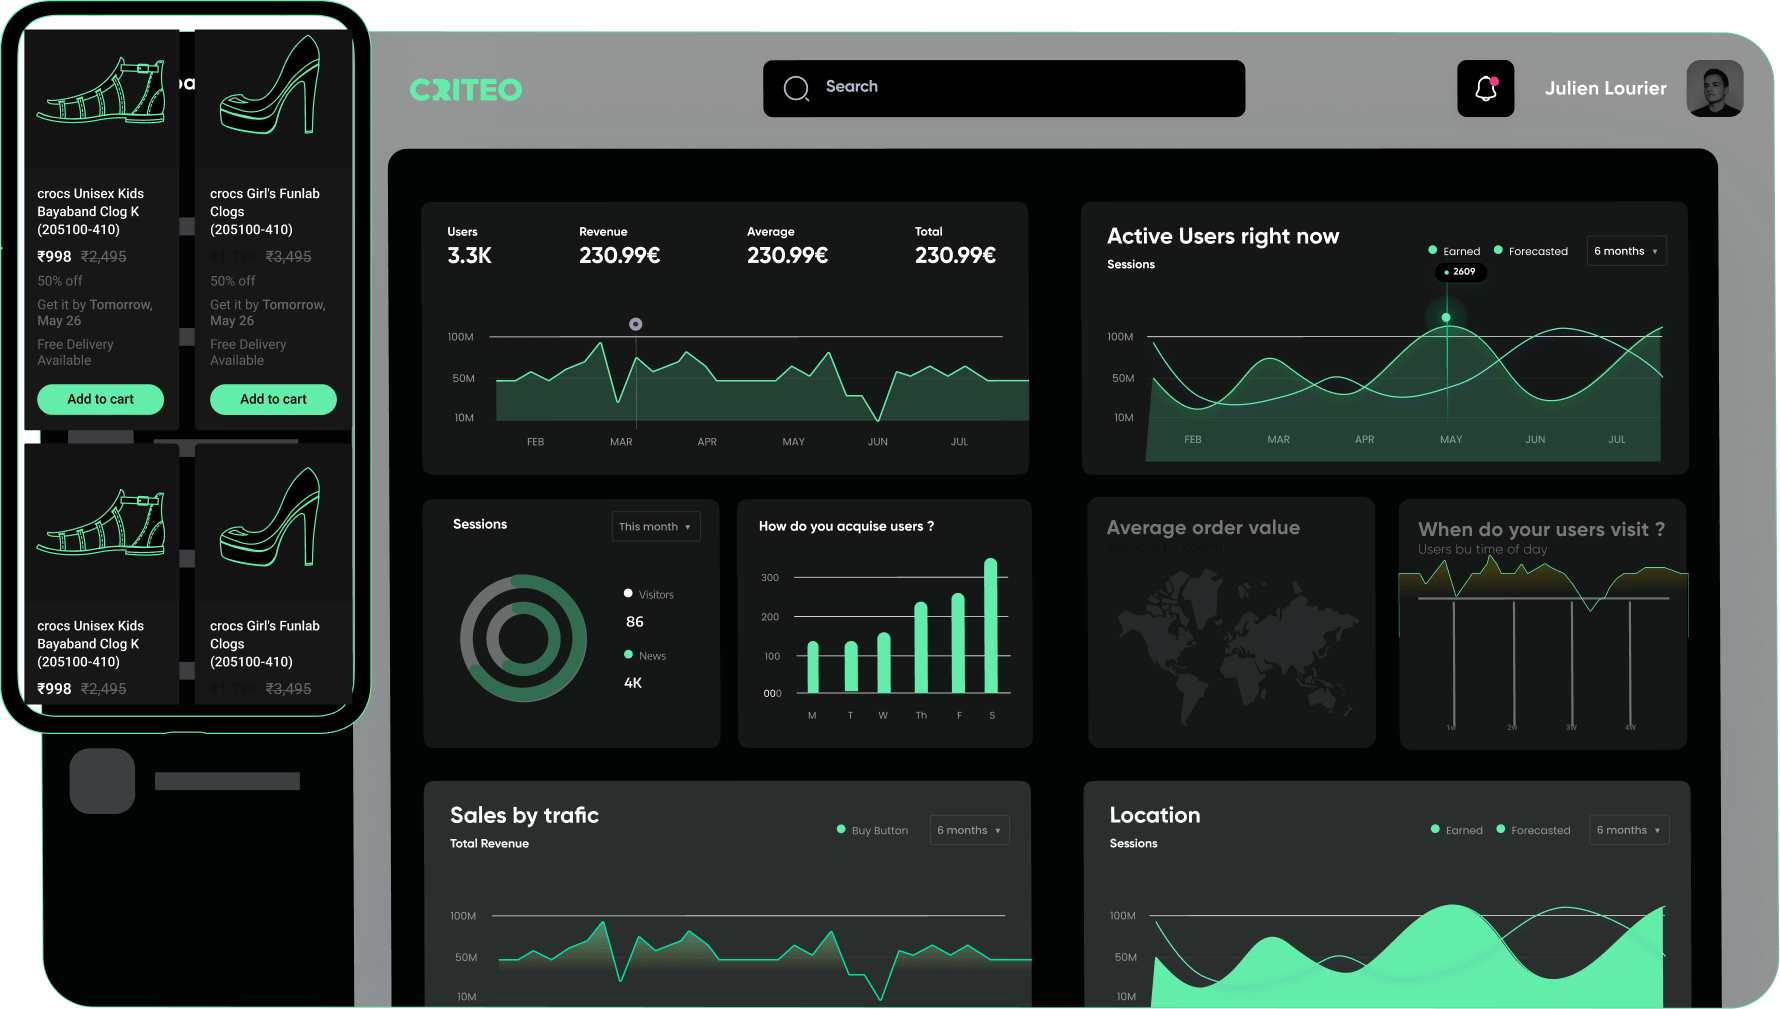Add crocs Unisex Kids Bayaband Clog to cart
Viewport: 1780px width, 1009px height.
pos(100,399)
